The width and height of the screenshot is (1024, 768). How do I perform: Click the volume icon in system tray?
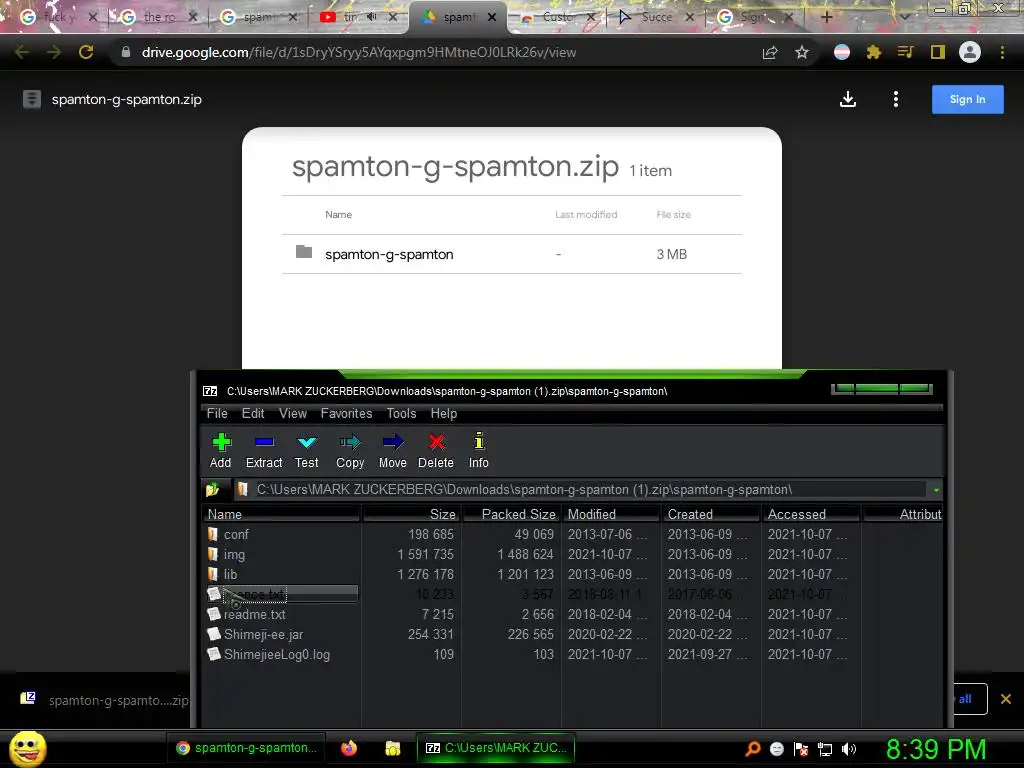pos(849,749)
